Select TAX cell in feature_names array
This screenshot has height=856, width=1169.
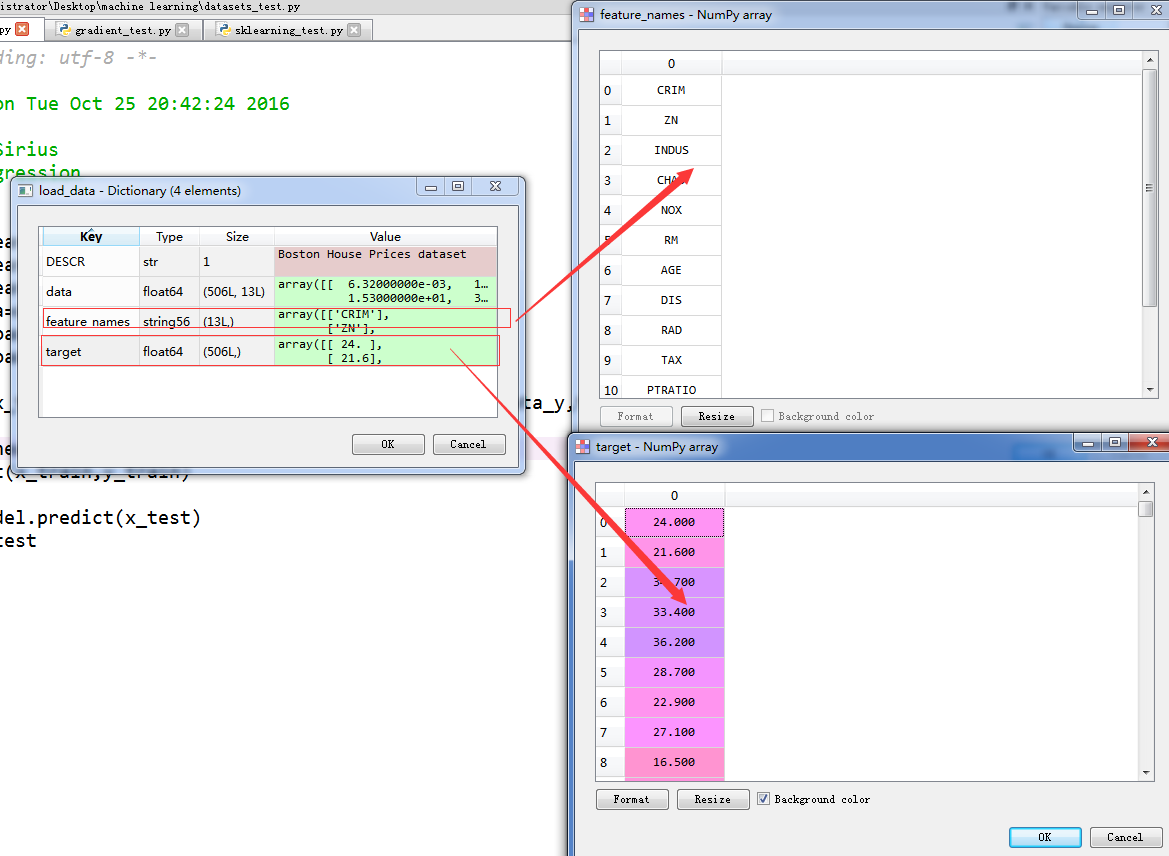(671, 360)
